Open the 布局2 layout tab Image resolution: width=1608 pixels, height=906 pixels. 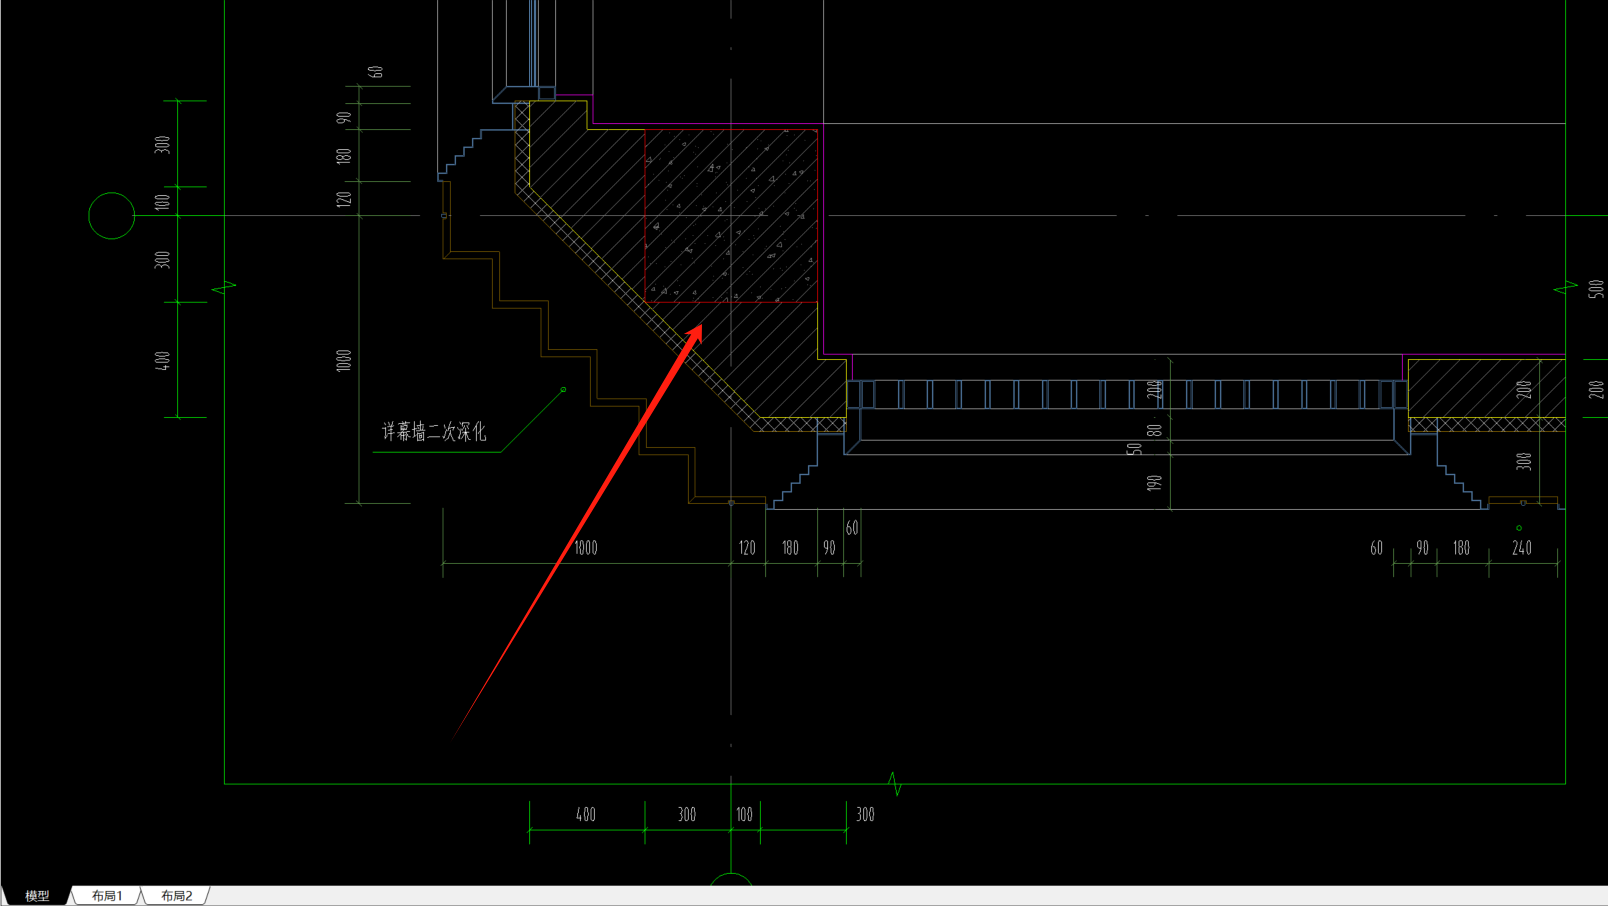point(177,896)
